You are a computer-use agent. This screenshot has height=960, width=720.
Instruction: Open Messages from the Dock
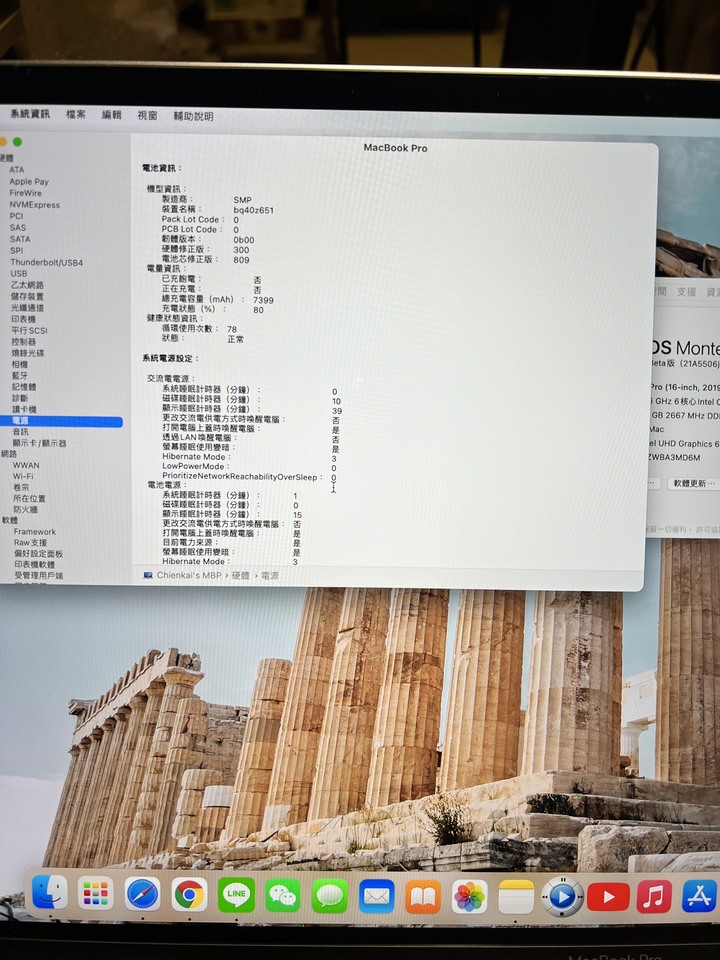[329, 896]
